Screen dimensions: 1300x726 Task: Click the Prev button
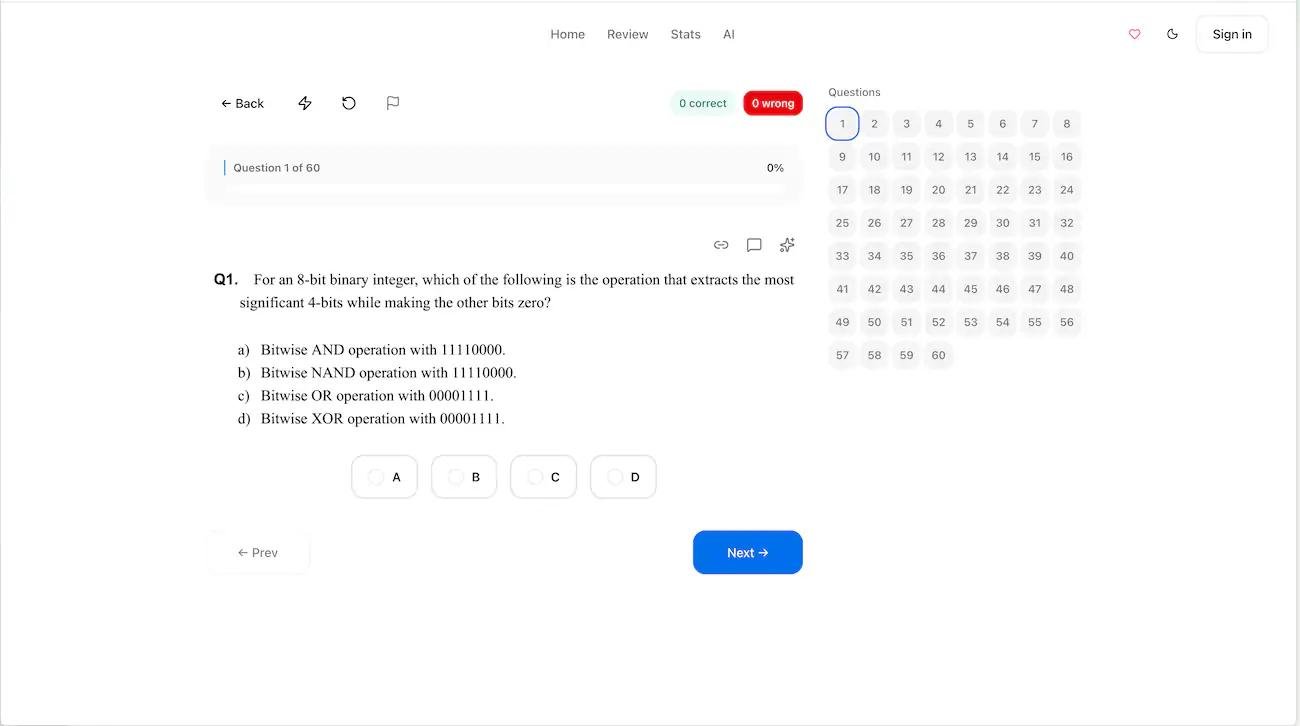[x=258, y=552]
